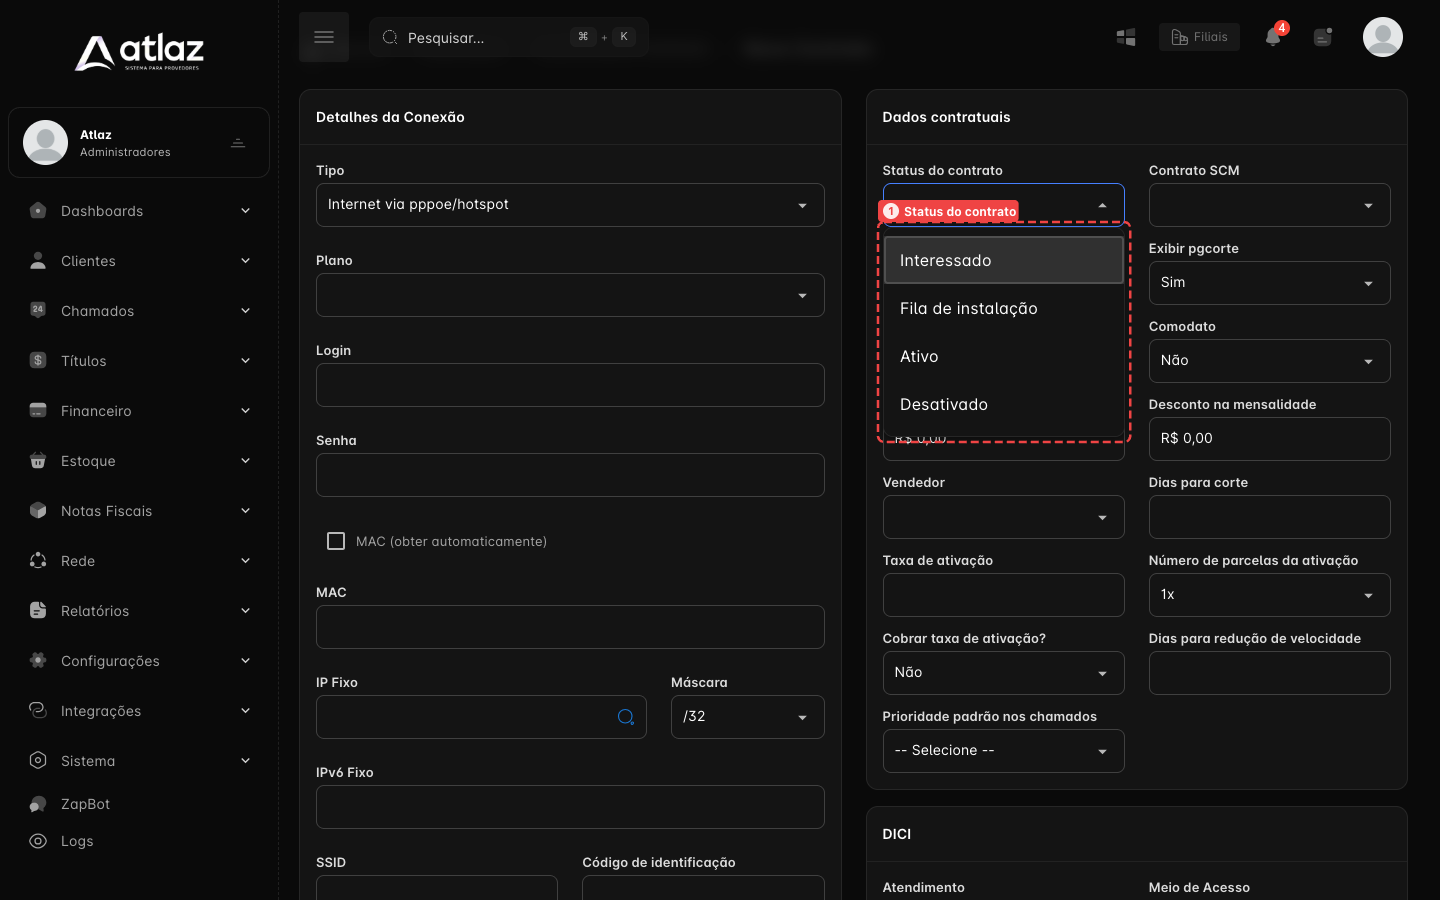Open the Dashboards sidebar icon
Viewport: 1440px width, 900px height.
tap(38, 211)
